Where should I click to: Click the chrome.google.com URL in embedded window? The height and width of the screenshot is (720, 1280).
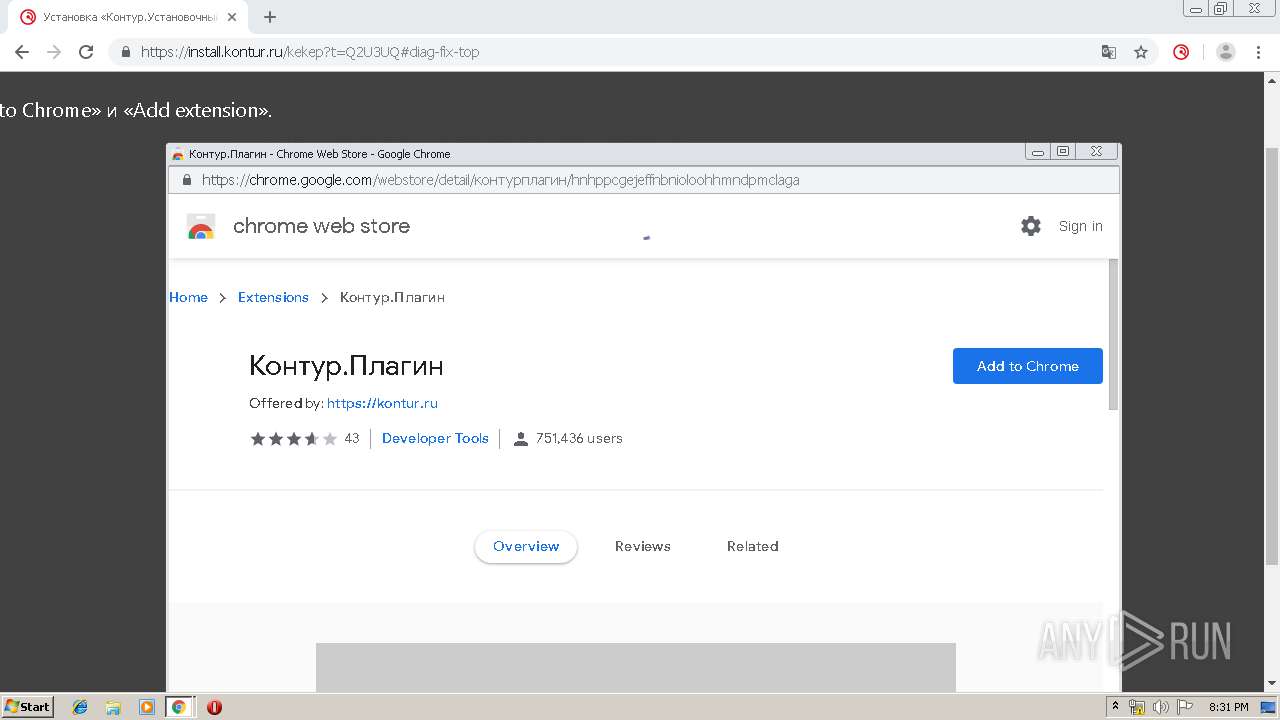coord(500,180)
